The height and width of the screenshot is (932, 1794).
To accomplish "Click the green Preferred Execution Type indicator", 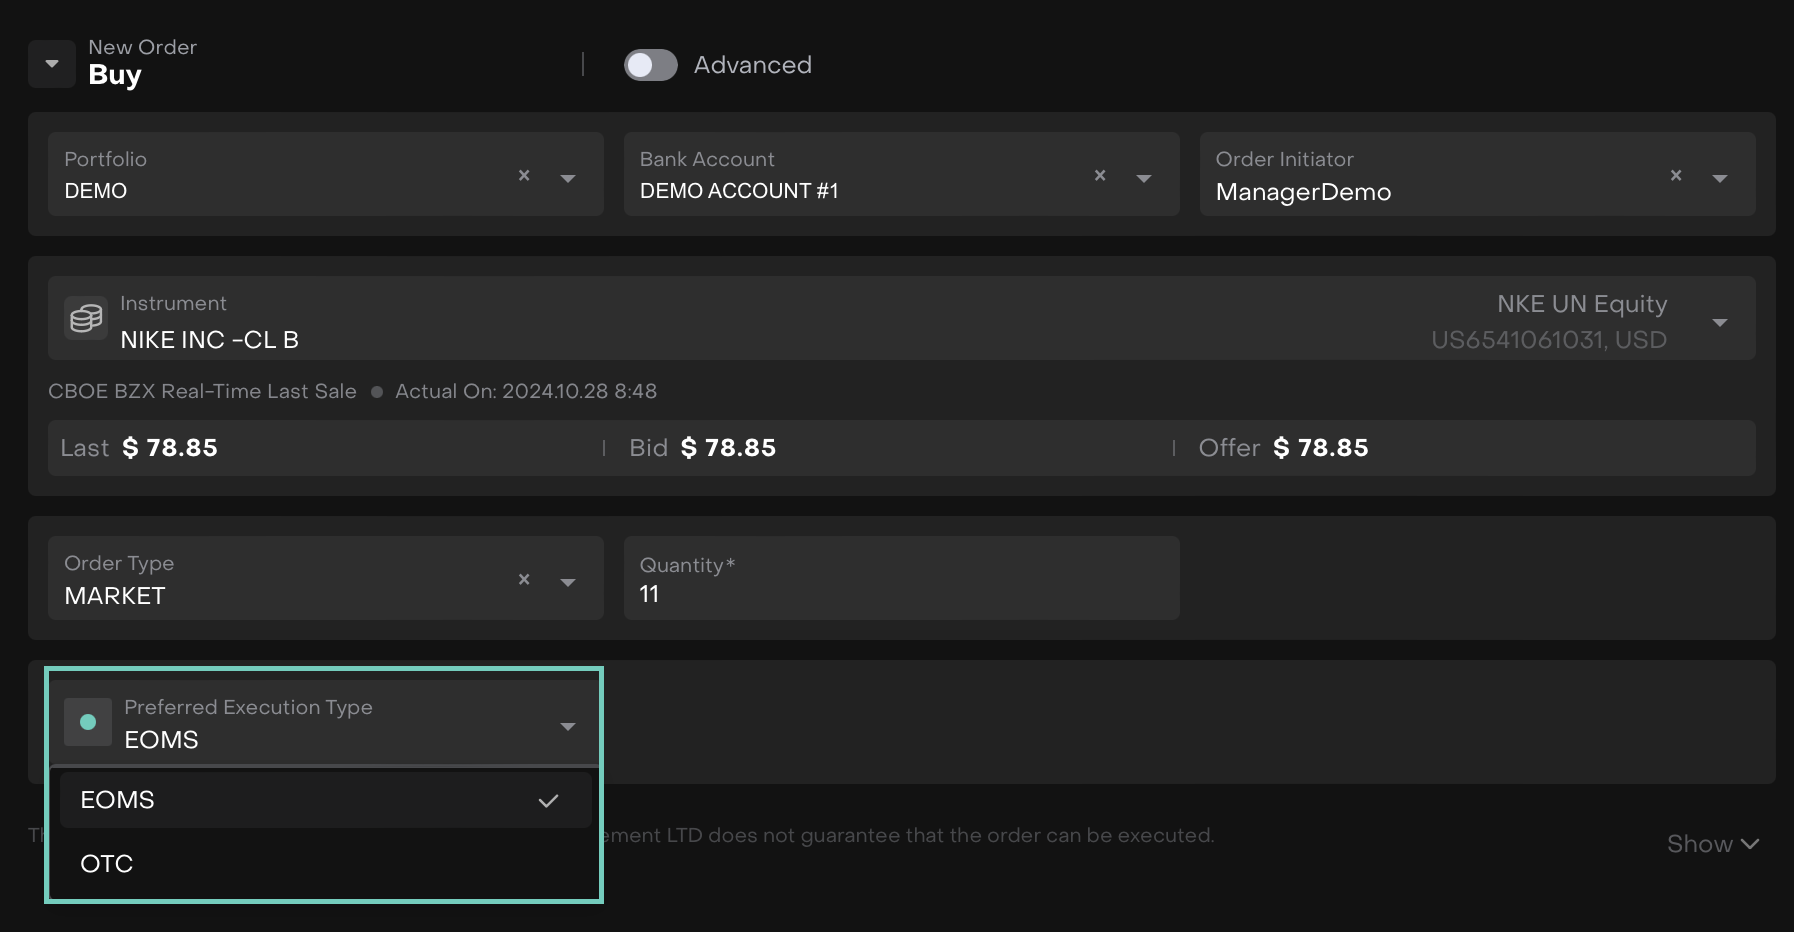I will coord(88,722).
